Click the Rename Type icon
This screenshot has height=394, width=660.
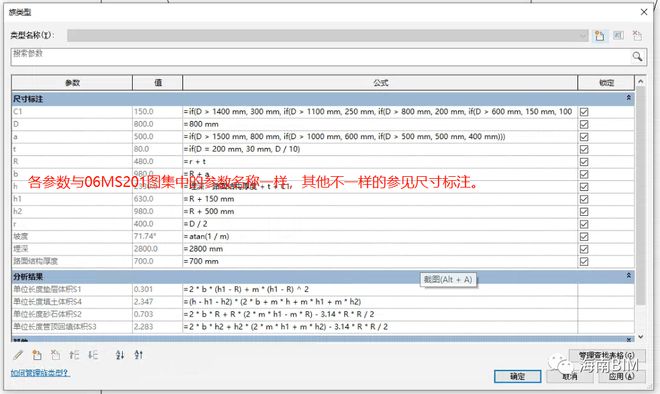(x=618, y=35)
